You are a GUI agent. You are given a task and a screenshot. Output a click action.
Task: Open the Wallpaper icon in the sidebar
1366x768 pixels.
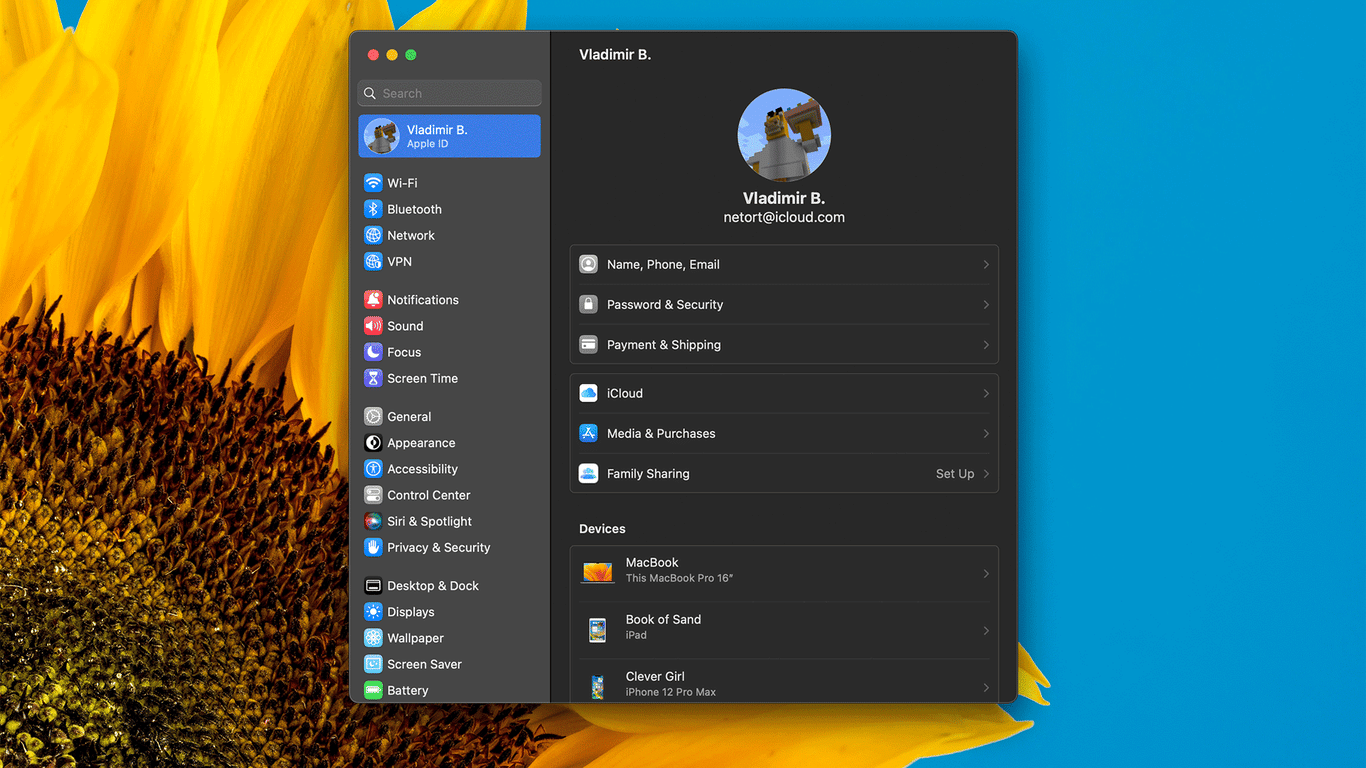pos(373,638)
